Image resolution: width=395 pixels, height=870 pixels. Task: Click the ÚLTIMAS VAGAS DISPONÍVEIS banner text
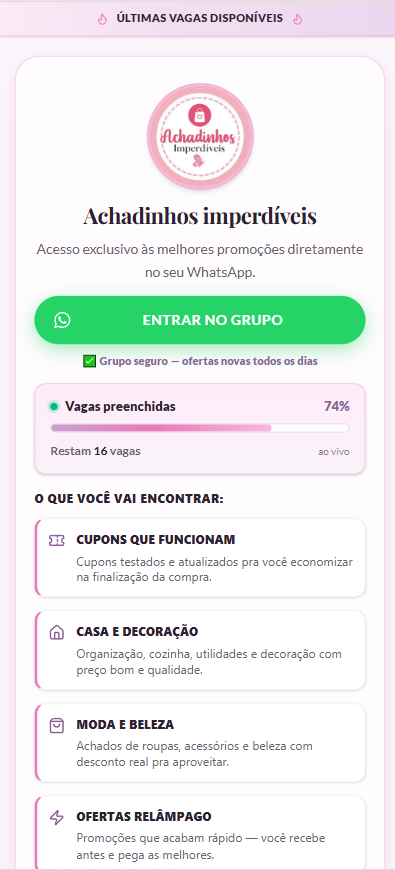coord(200,18)
